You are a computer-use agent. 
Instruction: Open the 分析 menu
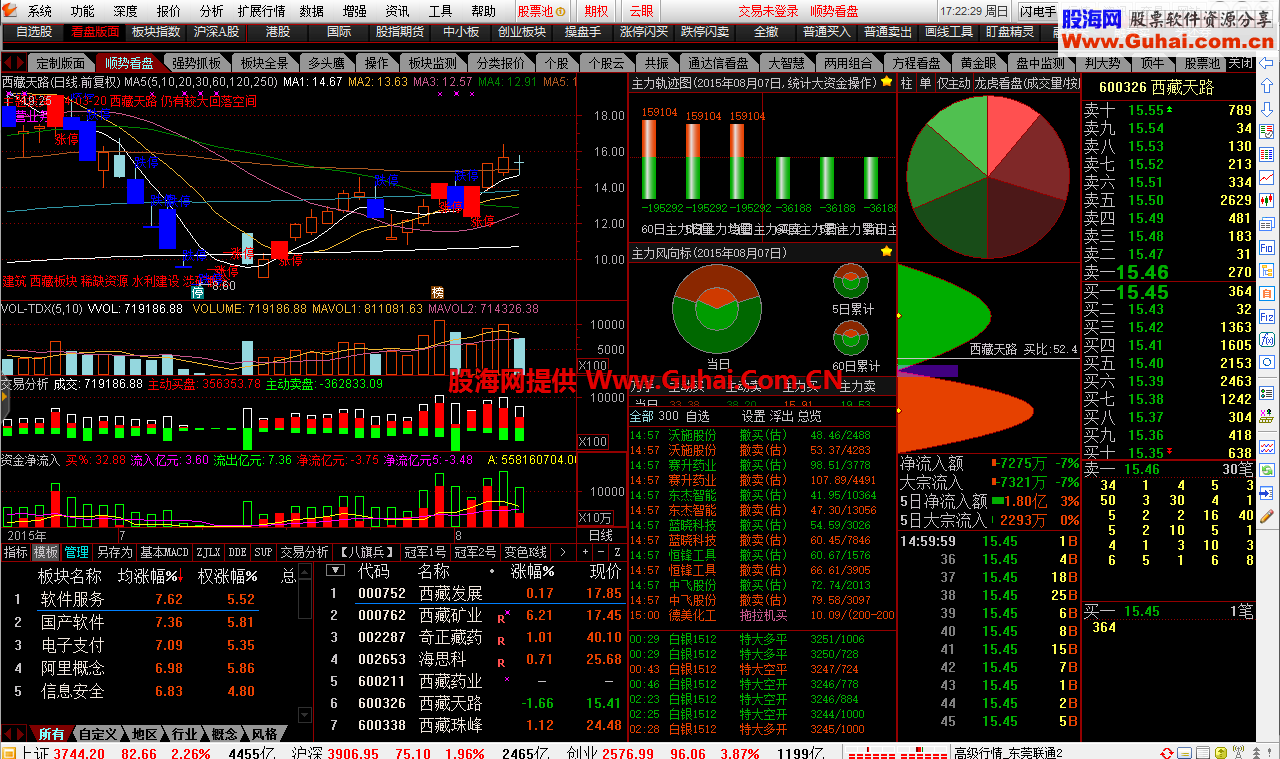[211, 11]
